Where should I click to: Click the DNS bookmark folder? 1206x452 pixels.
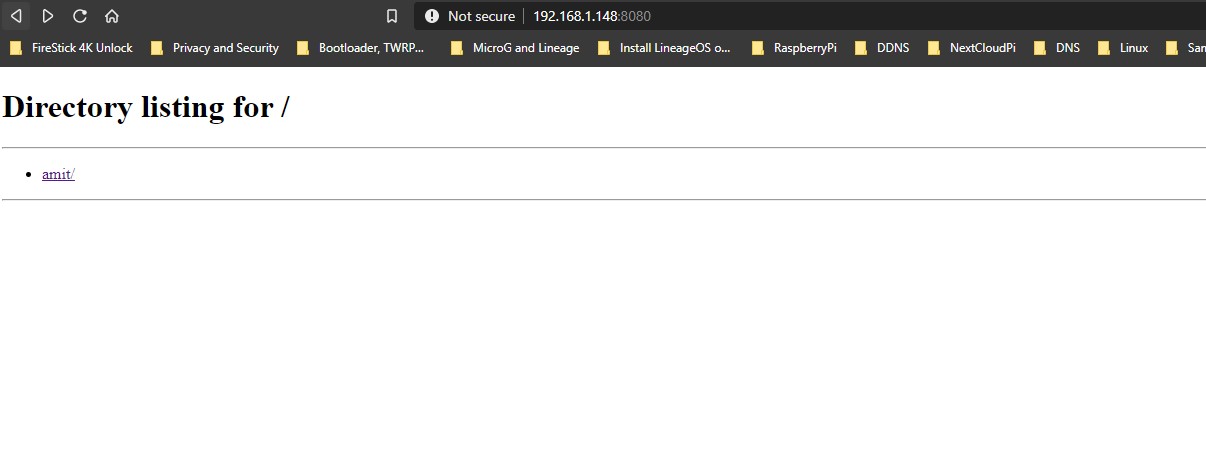(x=1058, y=48)
